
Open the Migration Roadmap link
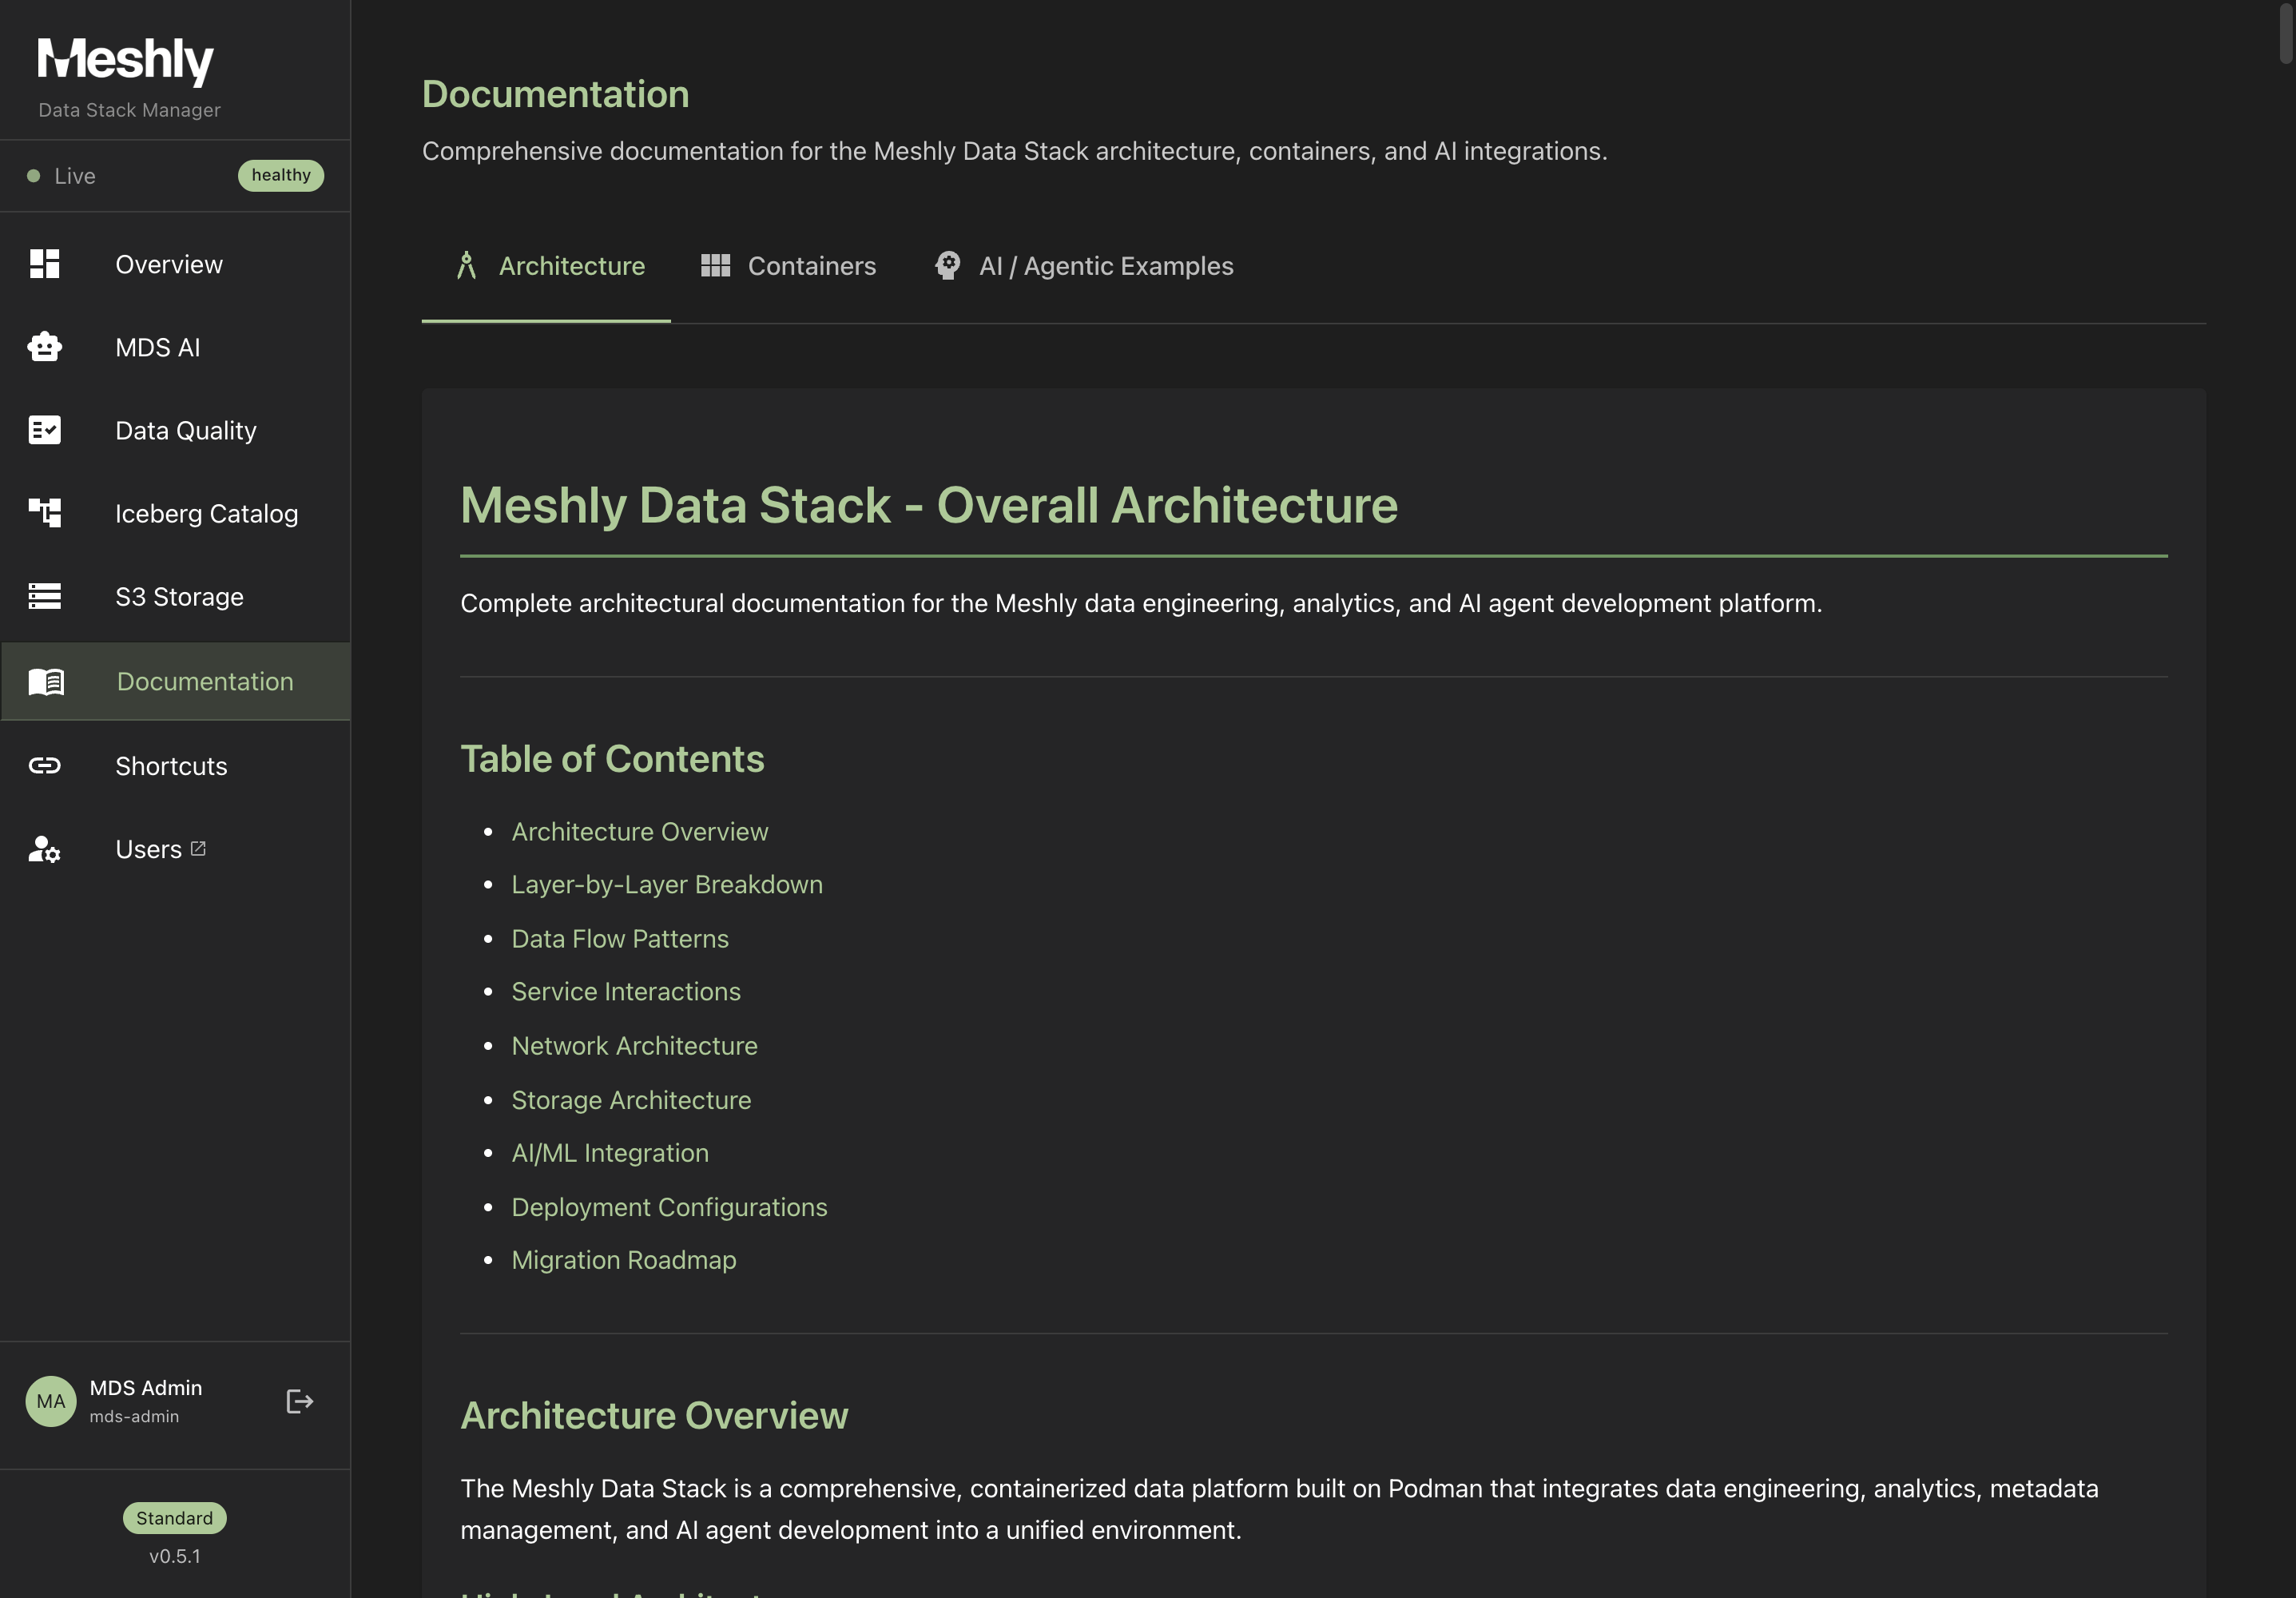pyautogui.click(x=624, y=1260)
